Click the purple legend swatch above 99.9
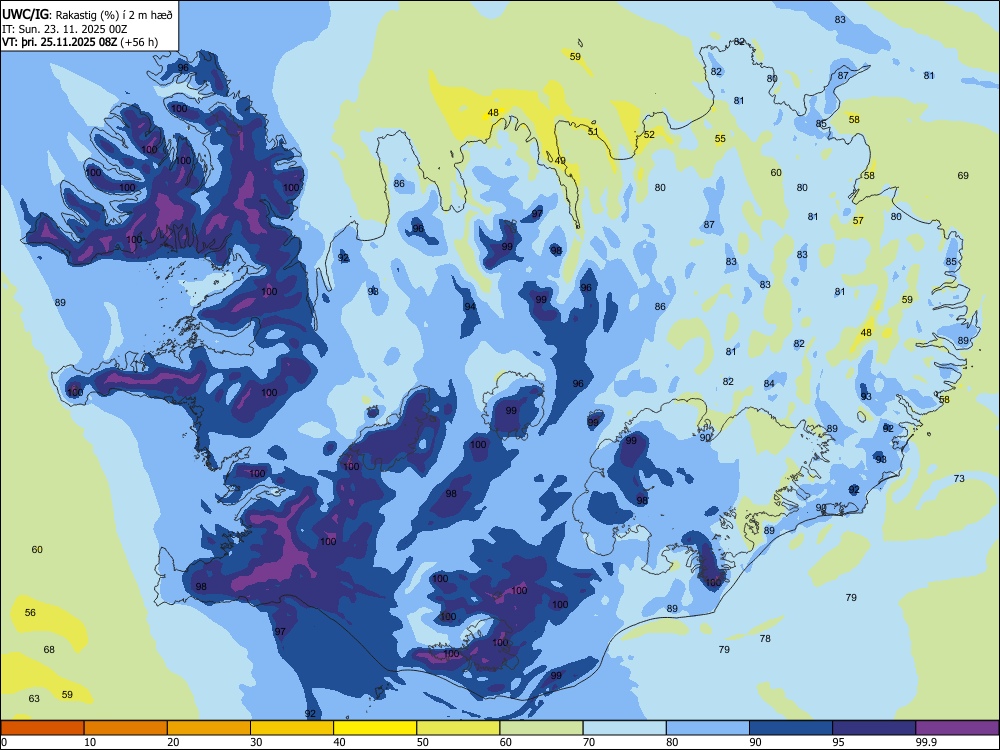 pos(957,728)
